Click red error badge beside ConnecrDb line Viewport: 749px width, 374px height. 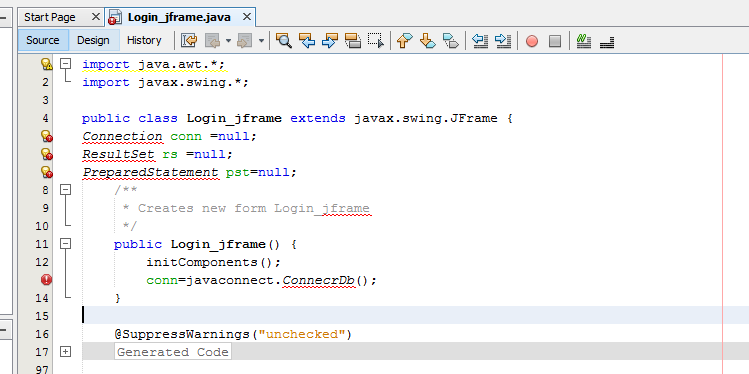coord(46,279)
